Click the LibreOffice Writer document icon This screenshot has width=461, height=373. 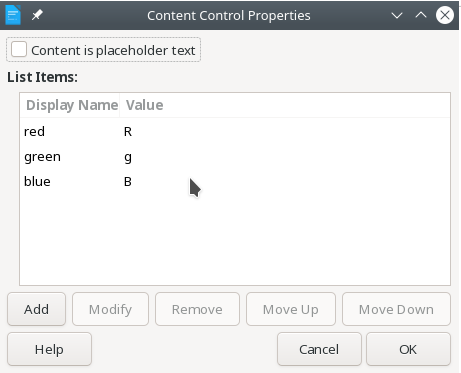click(x=13, y=15)
